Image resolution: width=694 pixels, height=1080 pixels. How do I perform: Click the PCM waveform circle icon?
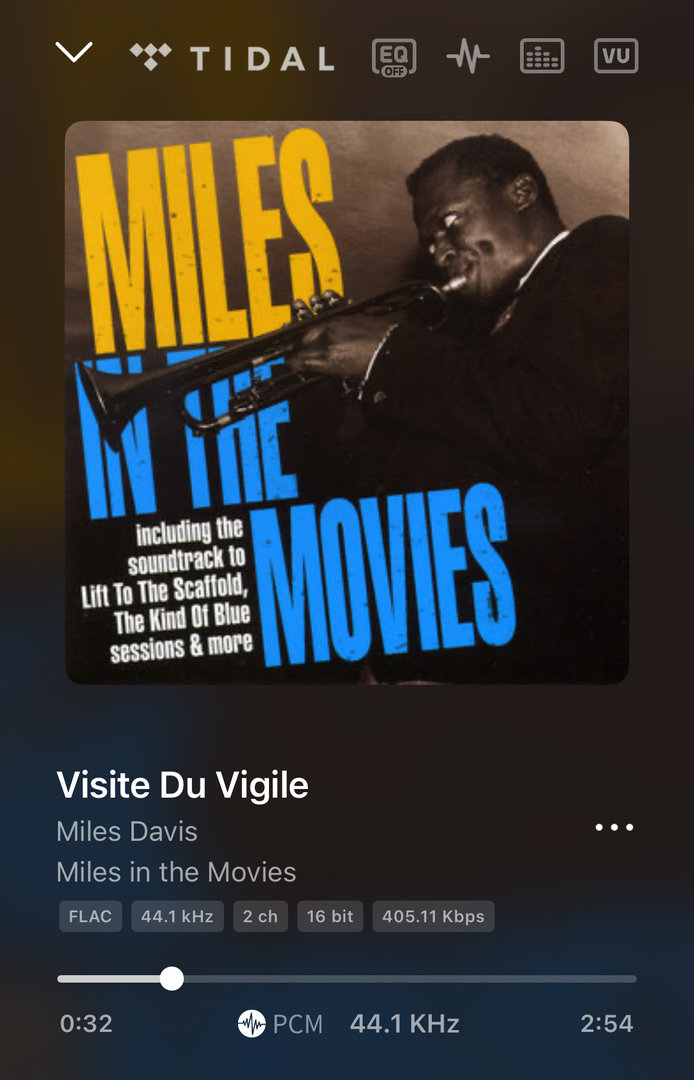tap(252, 1024)
